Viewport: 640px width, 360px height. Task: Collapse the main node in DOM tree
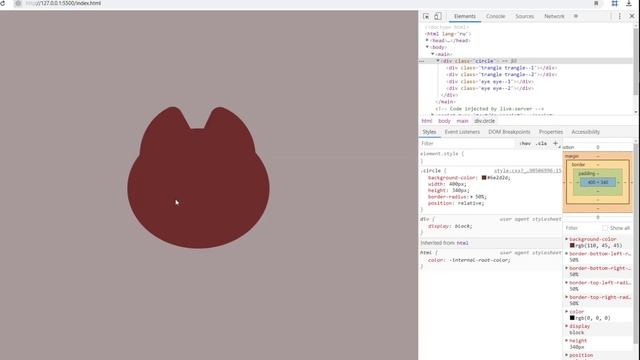pos(433,54)
